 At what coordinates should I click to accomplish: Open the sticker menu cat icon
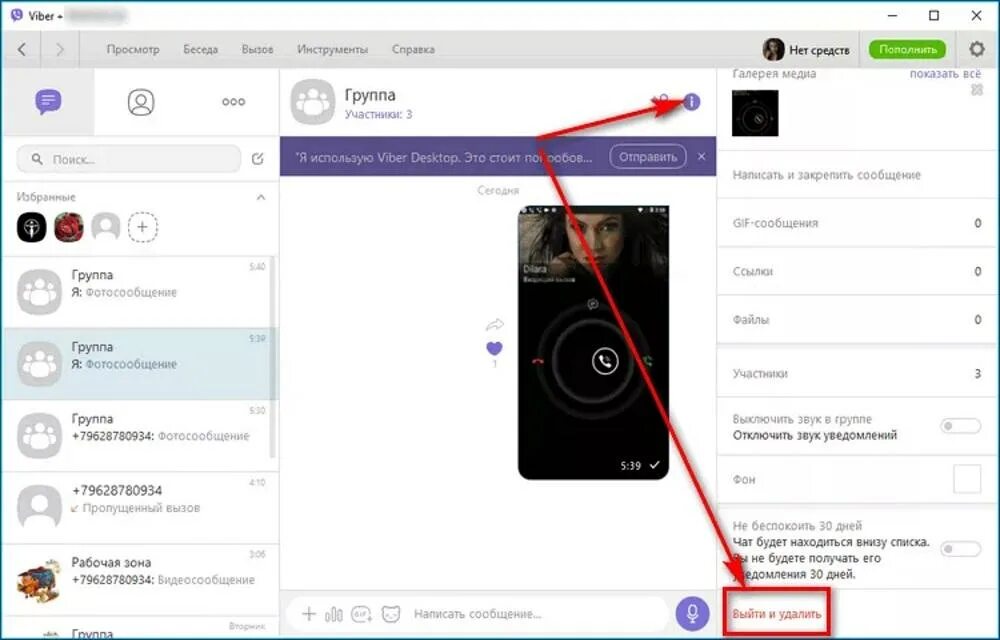[391, 614]
